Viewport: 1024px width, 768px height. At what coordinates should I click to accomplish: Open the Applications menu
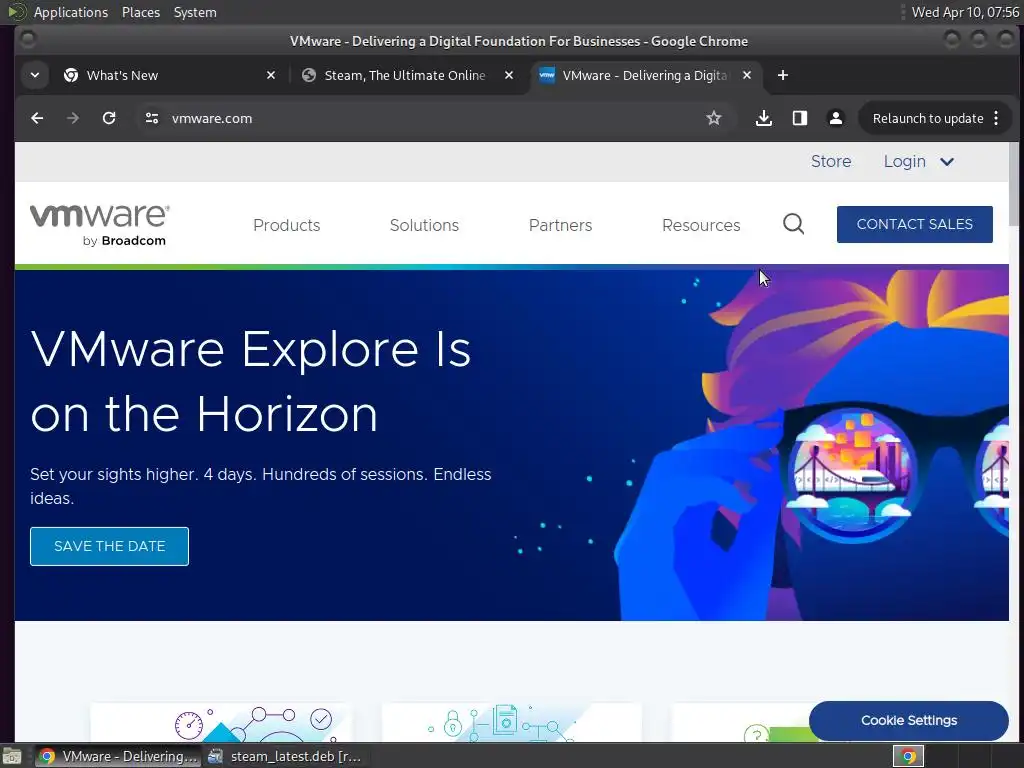coord(71,12)
